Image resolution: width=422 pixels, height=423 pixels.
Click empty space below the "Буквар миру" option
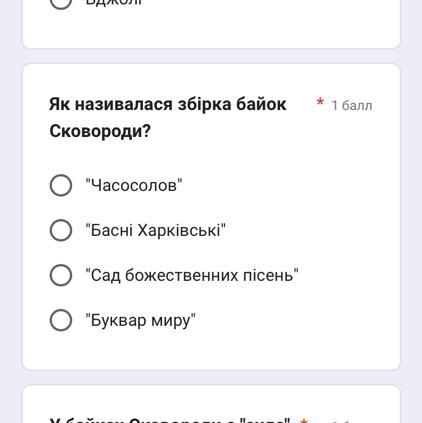point(211,350)
